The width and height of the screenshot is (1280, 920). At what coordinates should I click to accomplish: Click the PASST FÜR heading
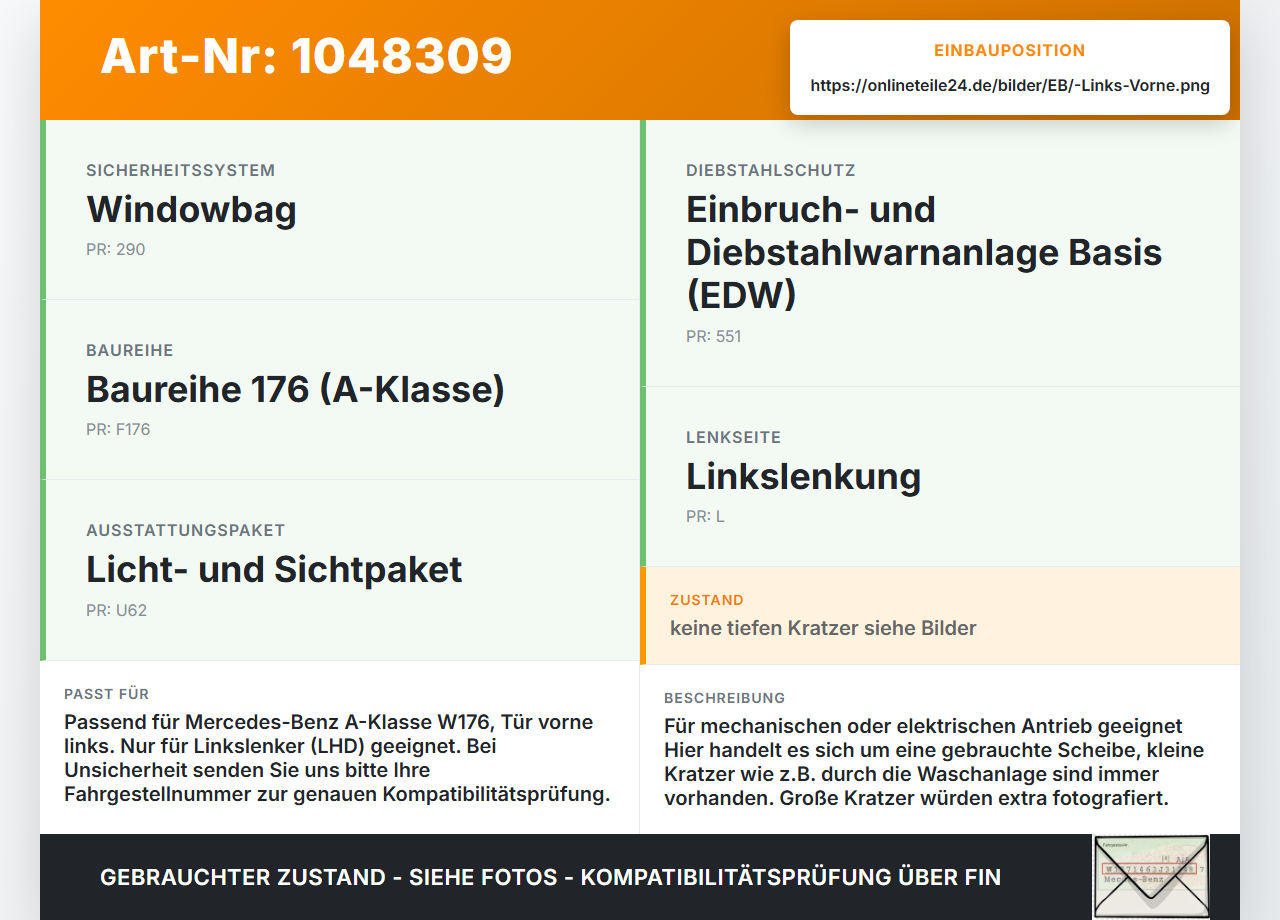(107, 694)
